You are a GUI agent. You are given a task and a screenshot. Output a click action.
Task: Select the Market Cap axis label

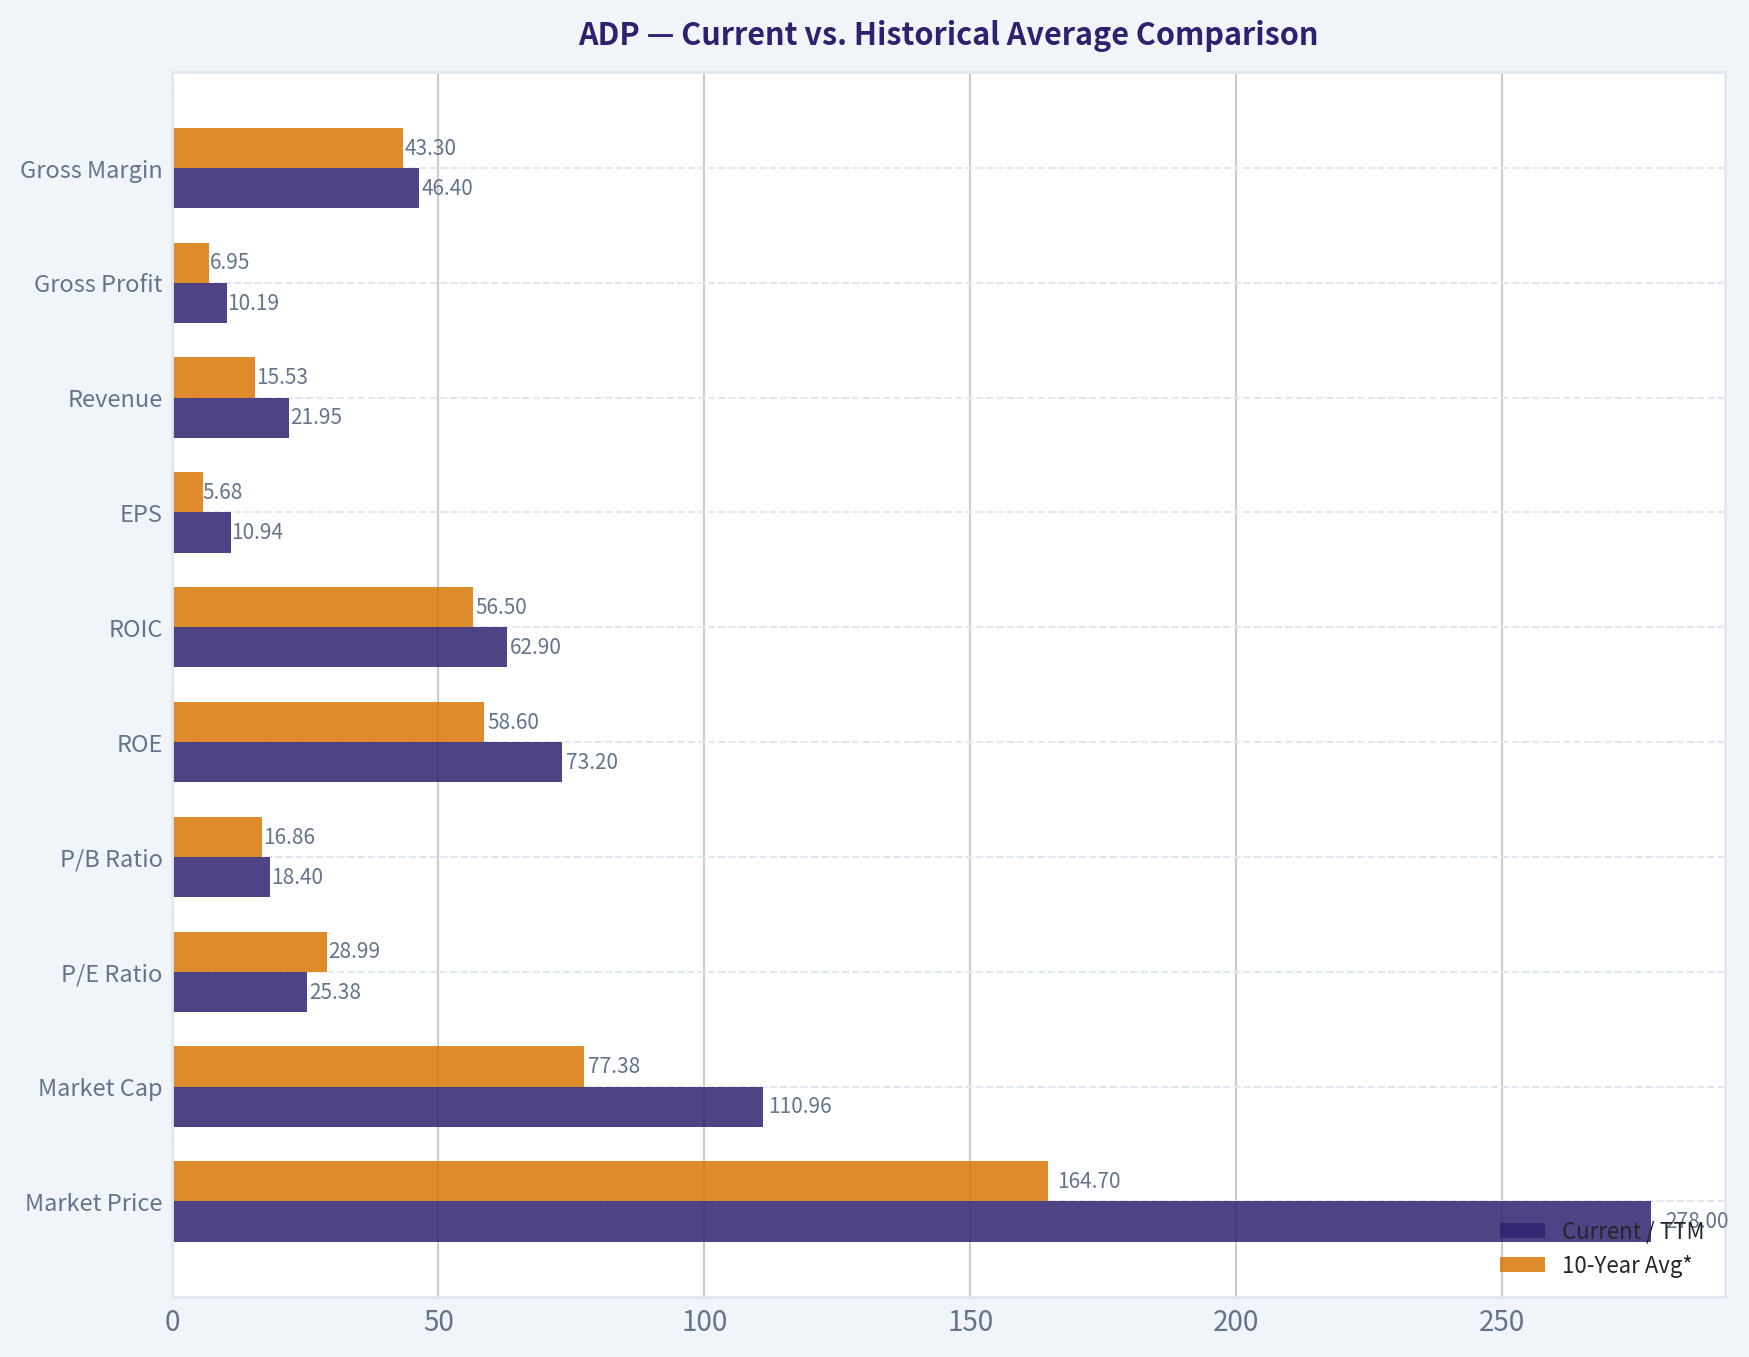click(x=100, y=1087)
